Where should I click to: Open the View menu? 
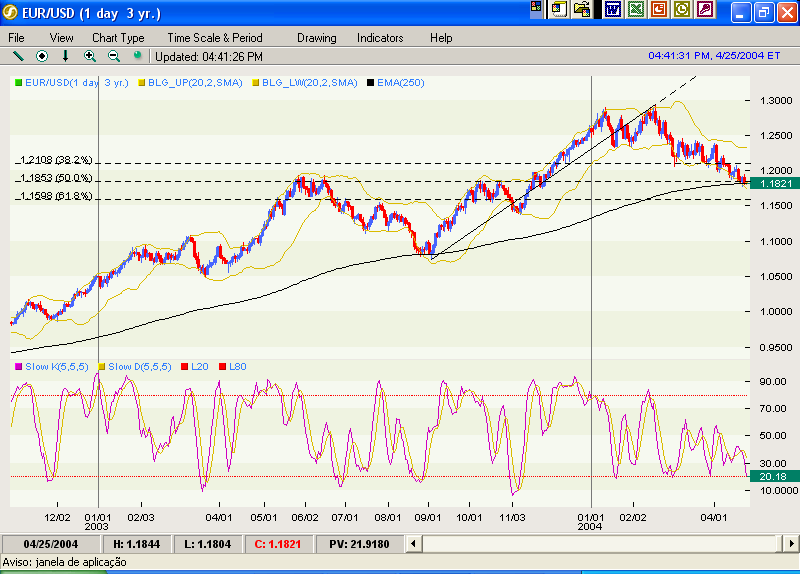coord(61,38)
